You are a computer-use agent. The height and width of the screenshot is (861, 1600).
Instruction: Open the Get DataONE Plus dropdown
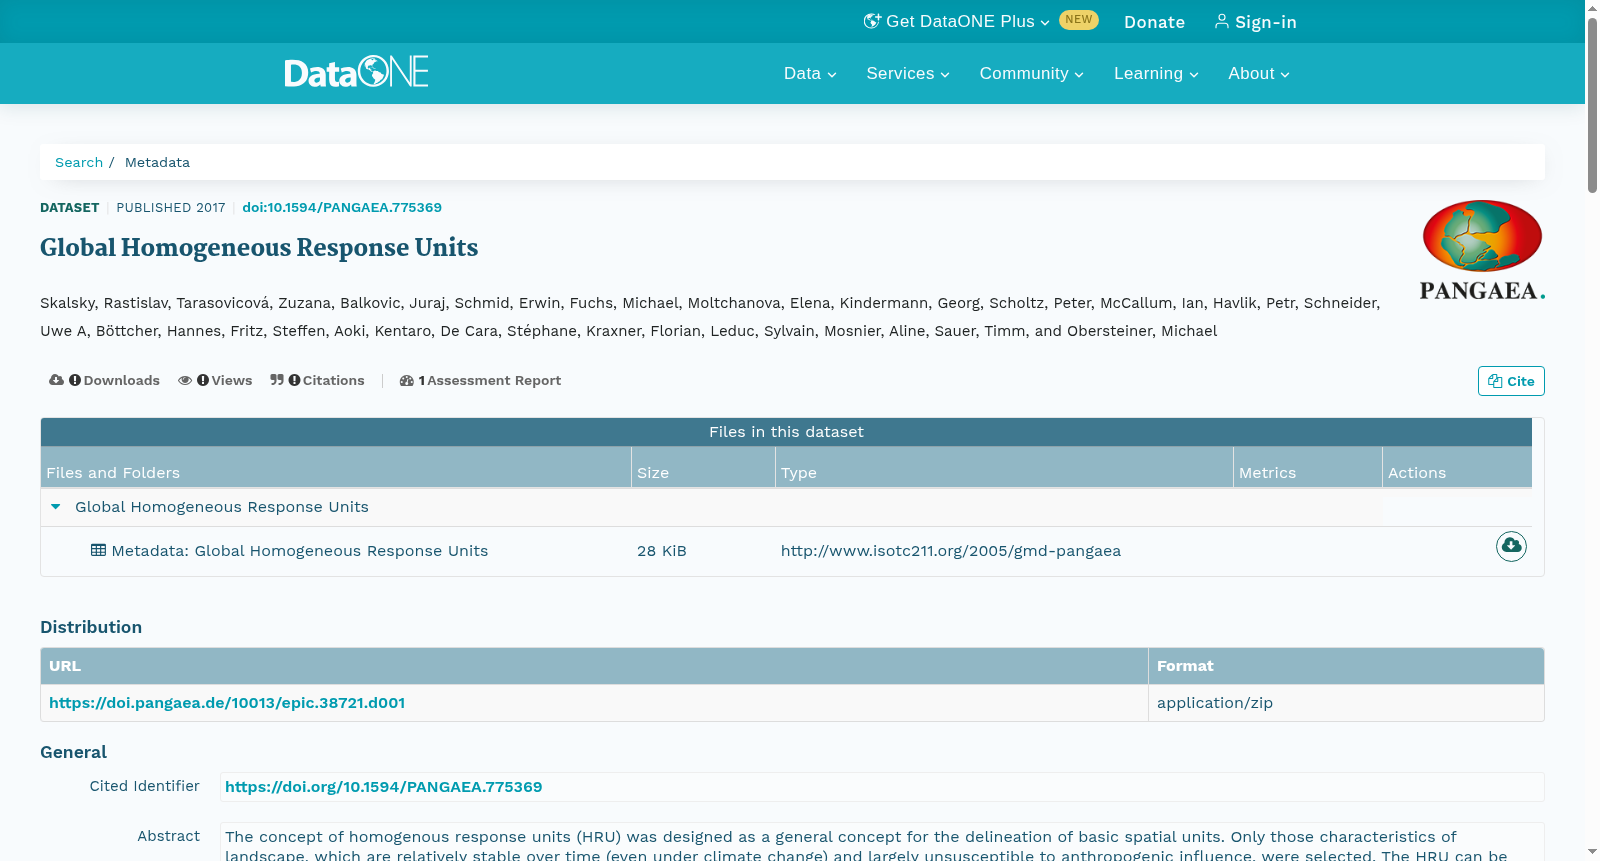click(x=957, y=21)
